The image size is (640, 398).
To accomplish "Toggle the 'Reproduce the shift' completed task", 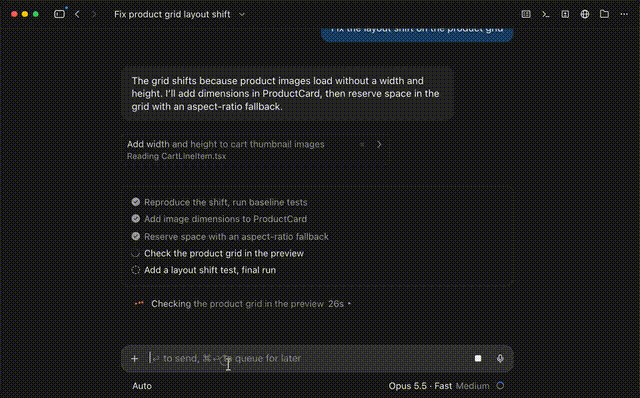I will pos(136,202).
